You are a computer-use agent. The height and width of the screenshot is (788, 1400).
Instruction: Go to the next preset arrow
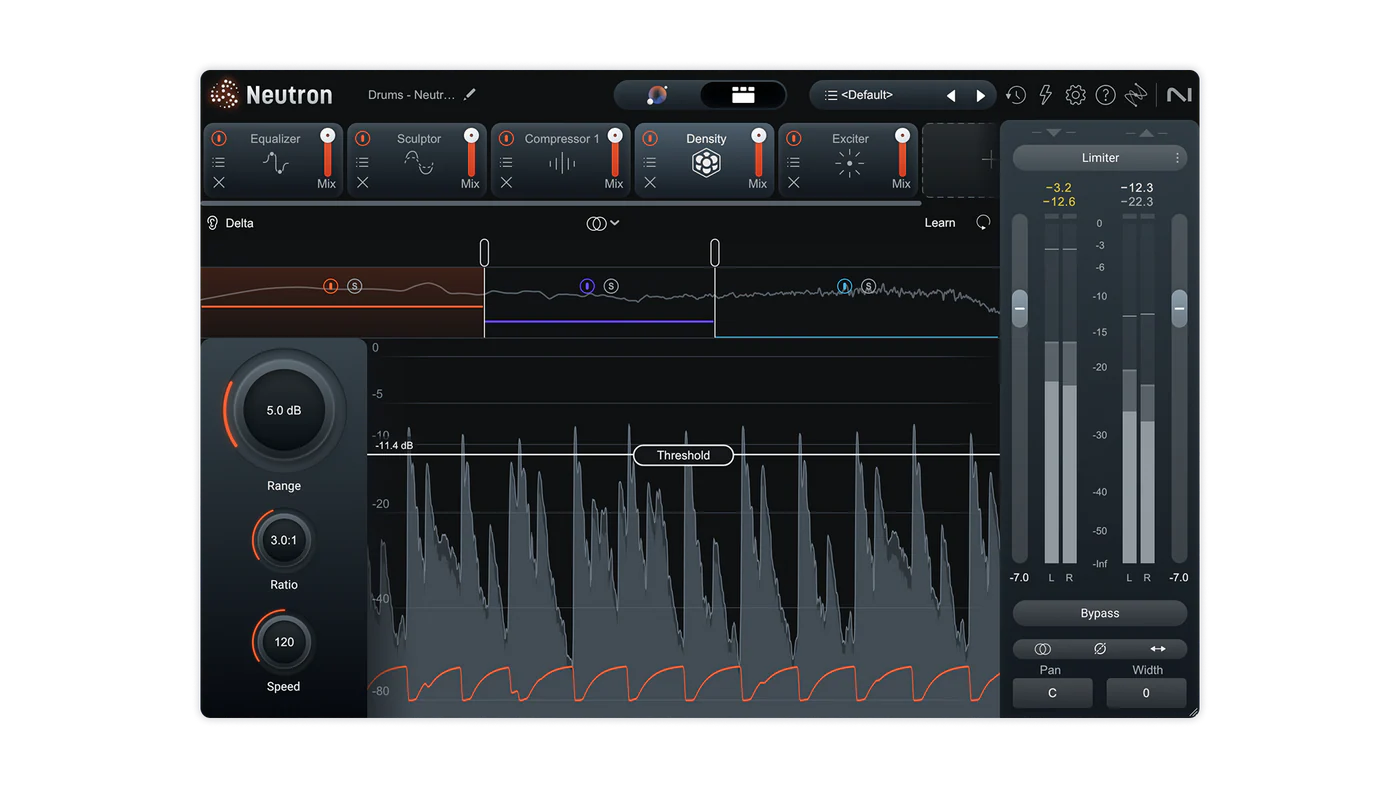pyautogui.click(x=981, y=96)
